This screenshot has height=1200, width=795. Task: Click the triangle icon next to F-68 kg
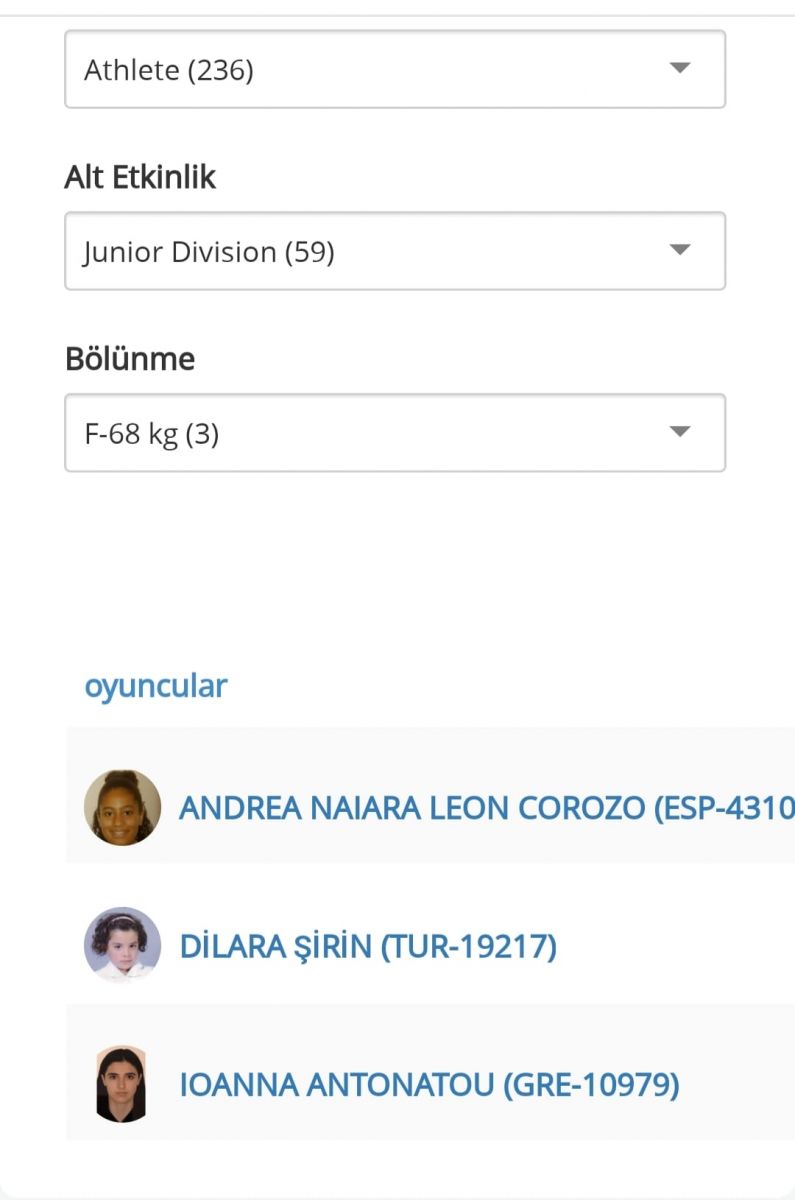(680, 433)
